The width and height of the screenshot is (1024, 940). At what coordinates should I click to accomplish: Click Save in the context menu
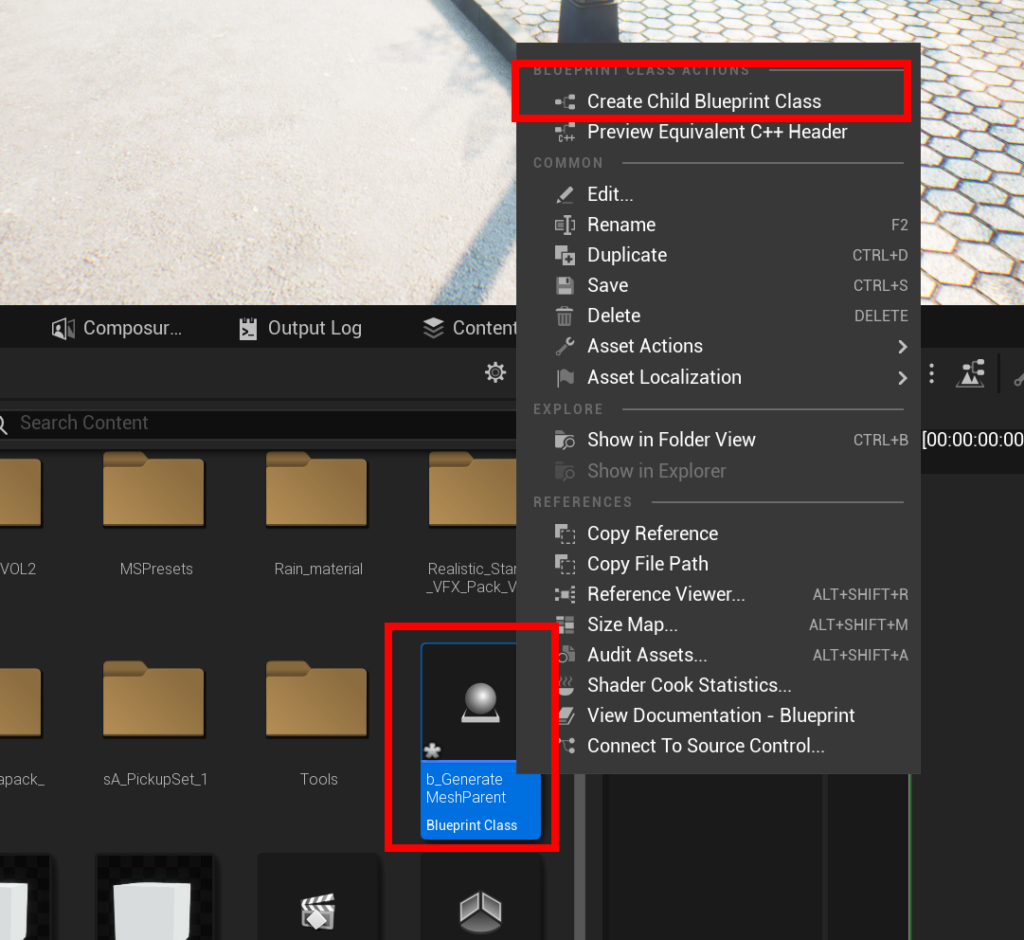717,285
